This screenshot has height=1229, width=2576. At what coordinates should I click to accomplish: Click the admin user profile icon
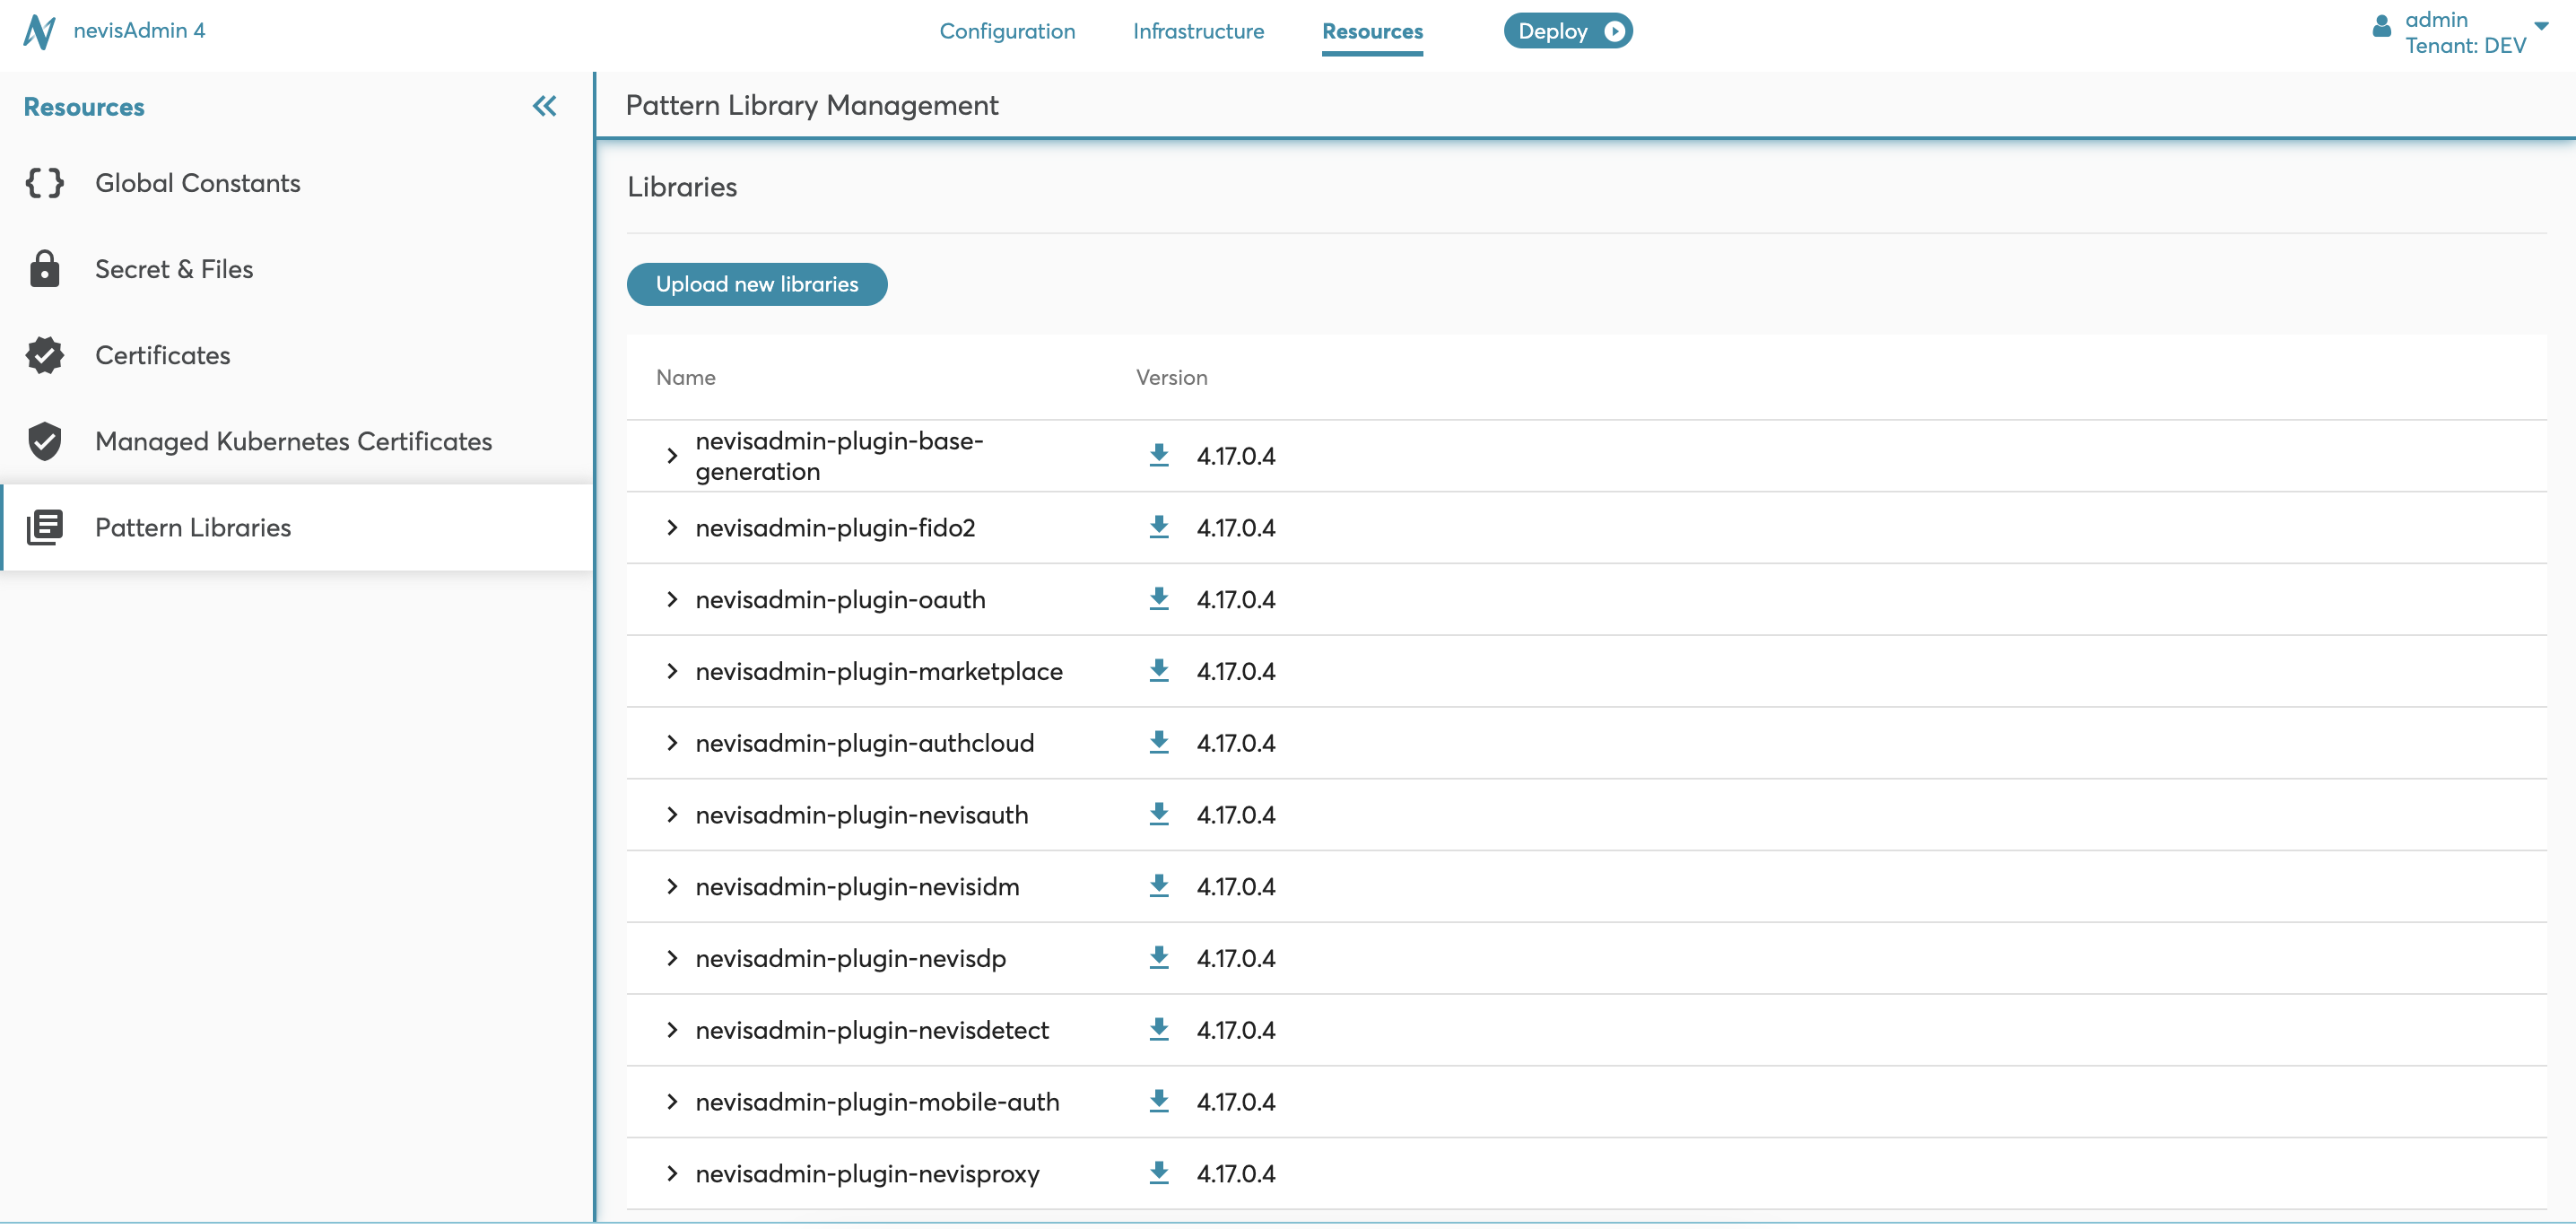[x=2381, y=27]
